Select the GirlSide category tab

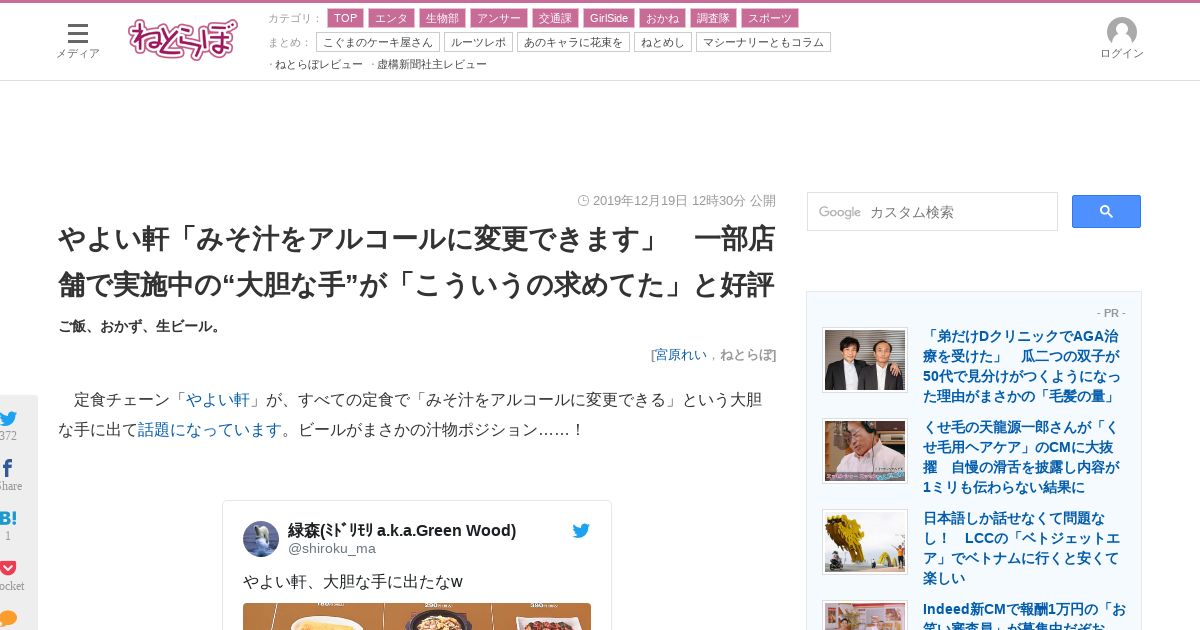[609, 18]
